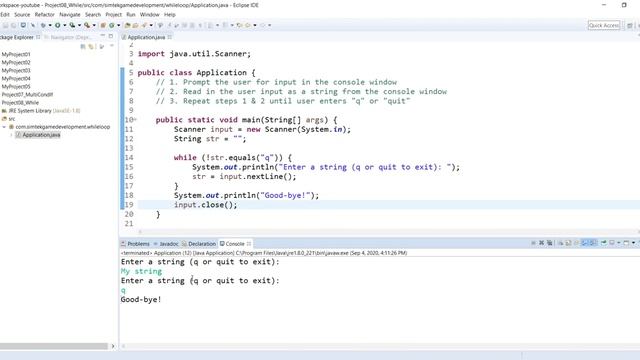The width and height of the screenshot is (640, 360).
Task: Toggle Link with Editor in Package Explorer
Action: (91, 47)
